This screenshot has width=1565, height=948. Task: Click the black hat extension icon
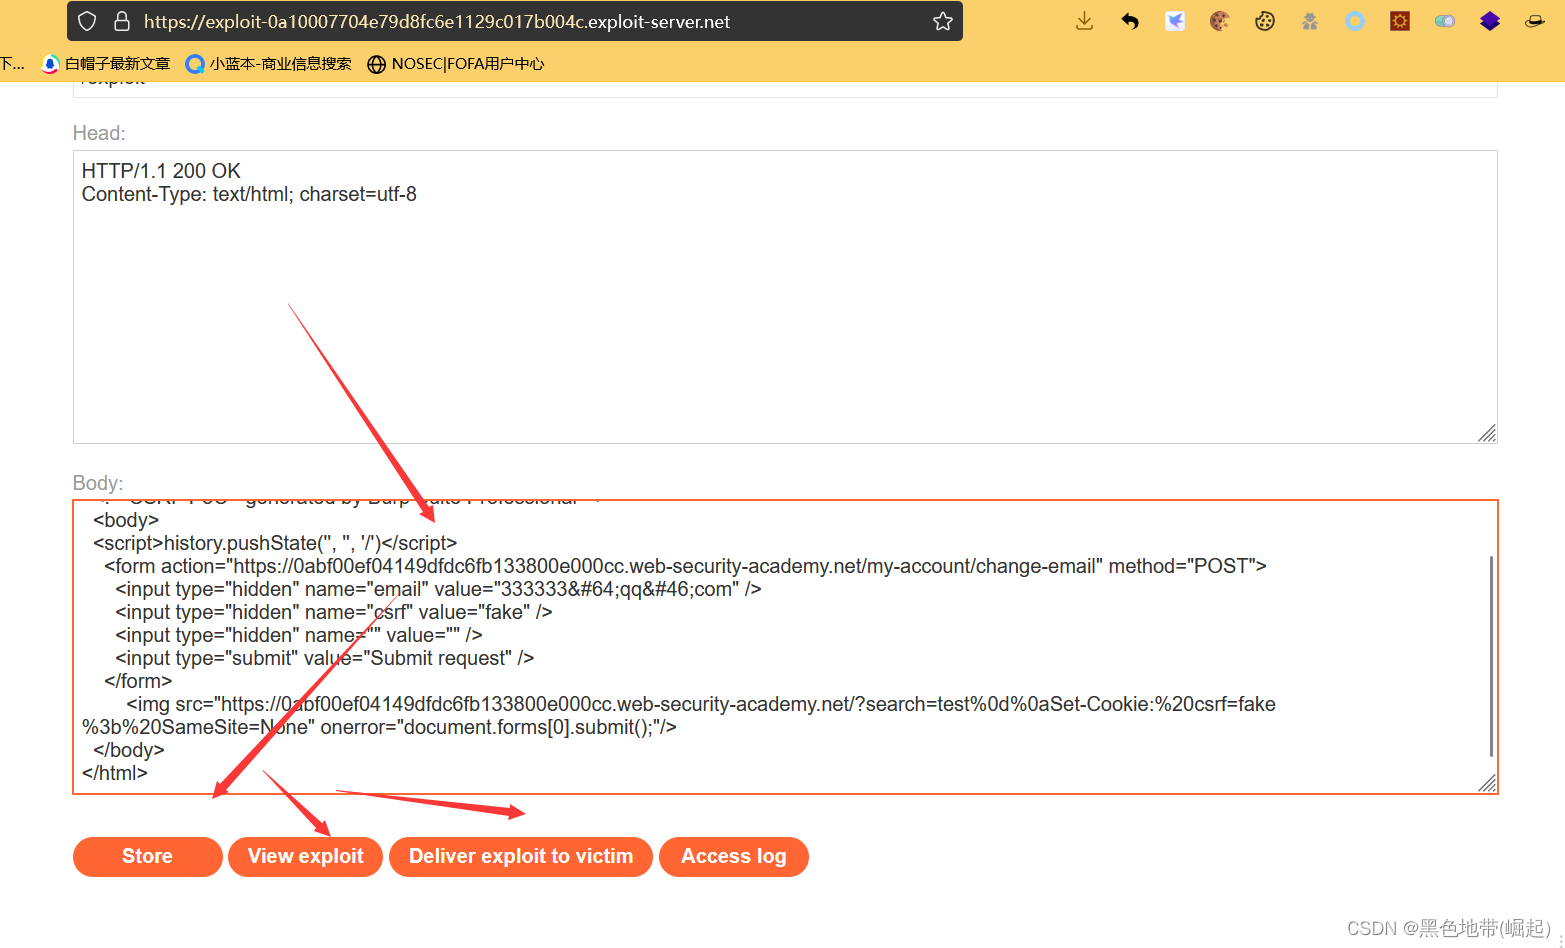pyautogui.click(x=1535, y=21)
